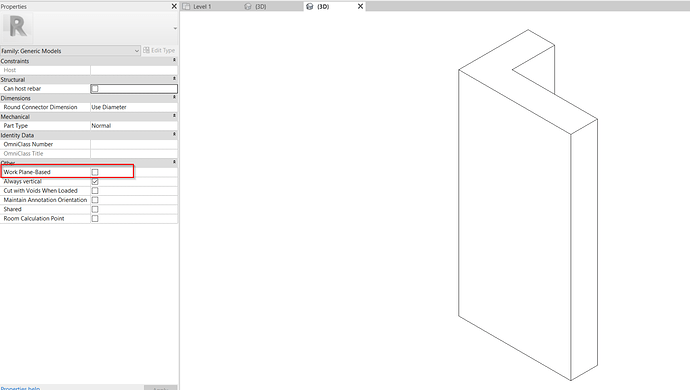Close the Properties panel
The height and width of the screenshot is (390, 690).
(x=174, y=6)
